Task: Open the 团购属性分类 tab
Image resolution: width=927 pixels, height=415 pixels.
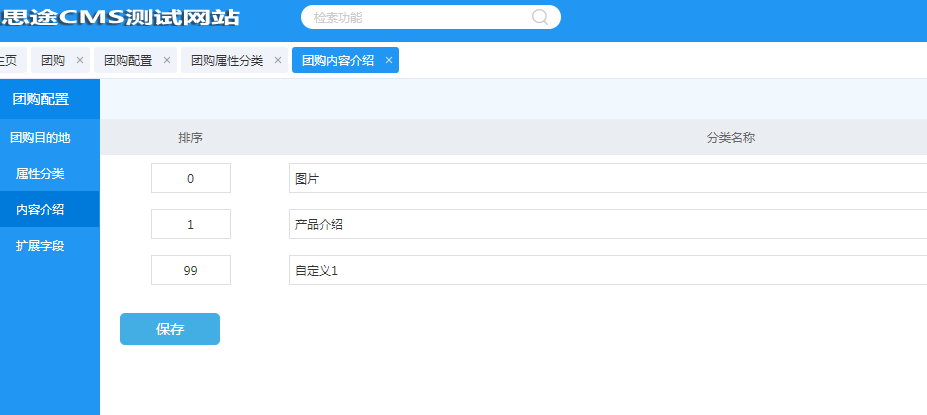Action: [x=227, y=61]
